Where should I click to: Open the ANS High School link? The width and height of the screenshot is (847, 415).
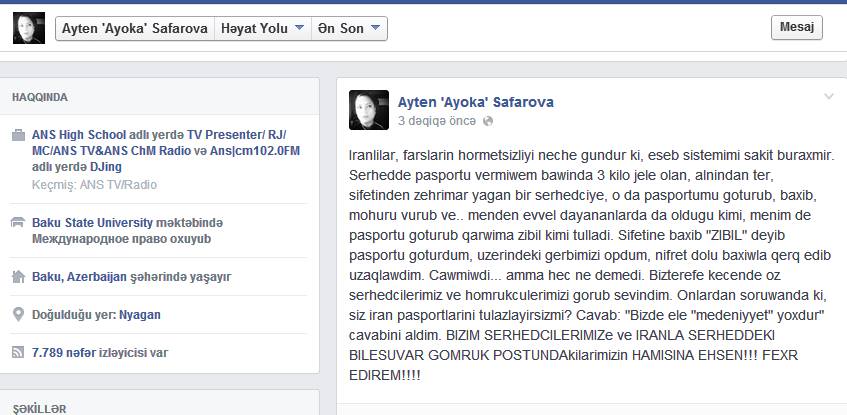[x=79, y=135]
